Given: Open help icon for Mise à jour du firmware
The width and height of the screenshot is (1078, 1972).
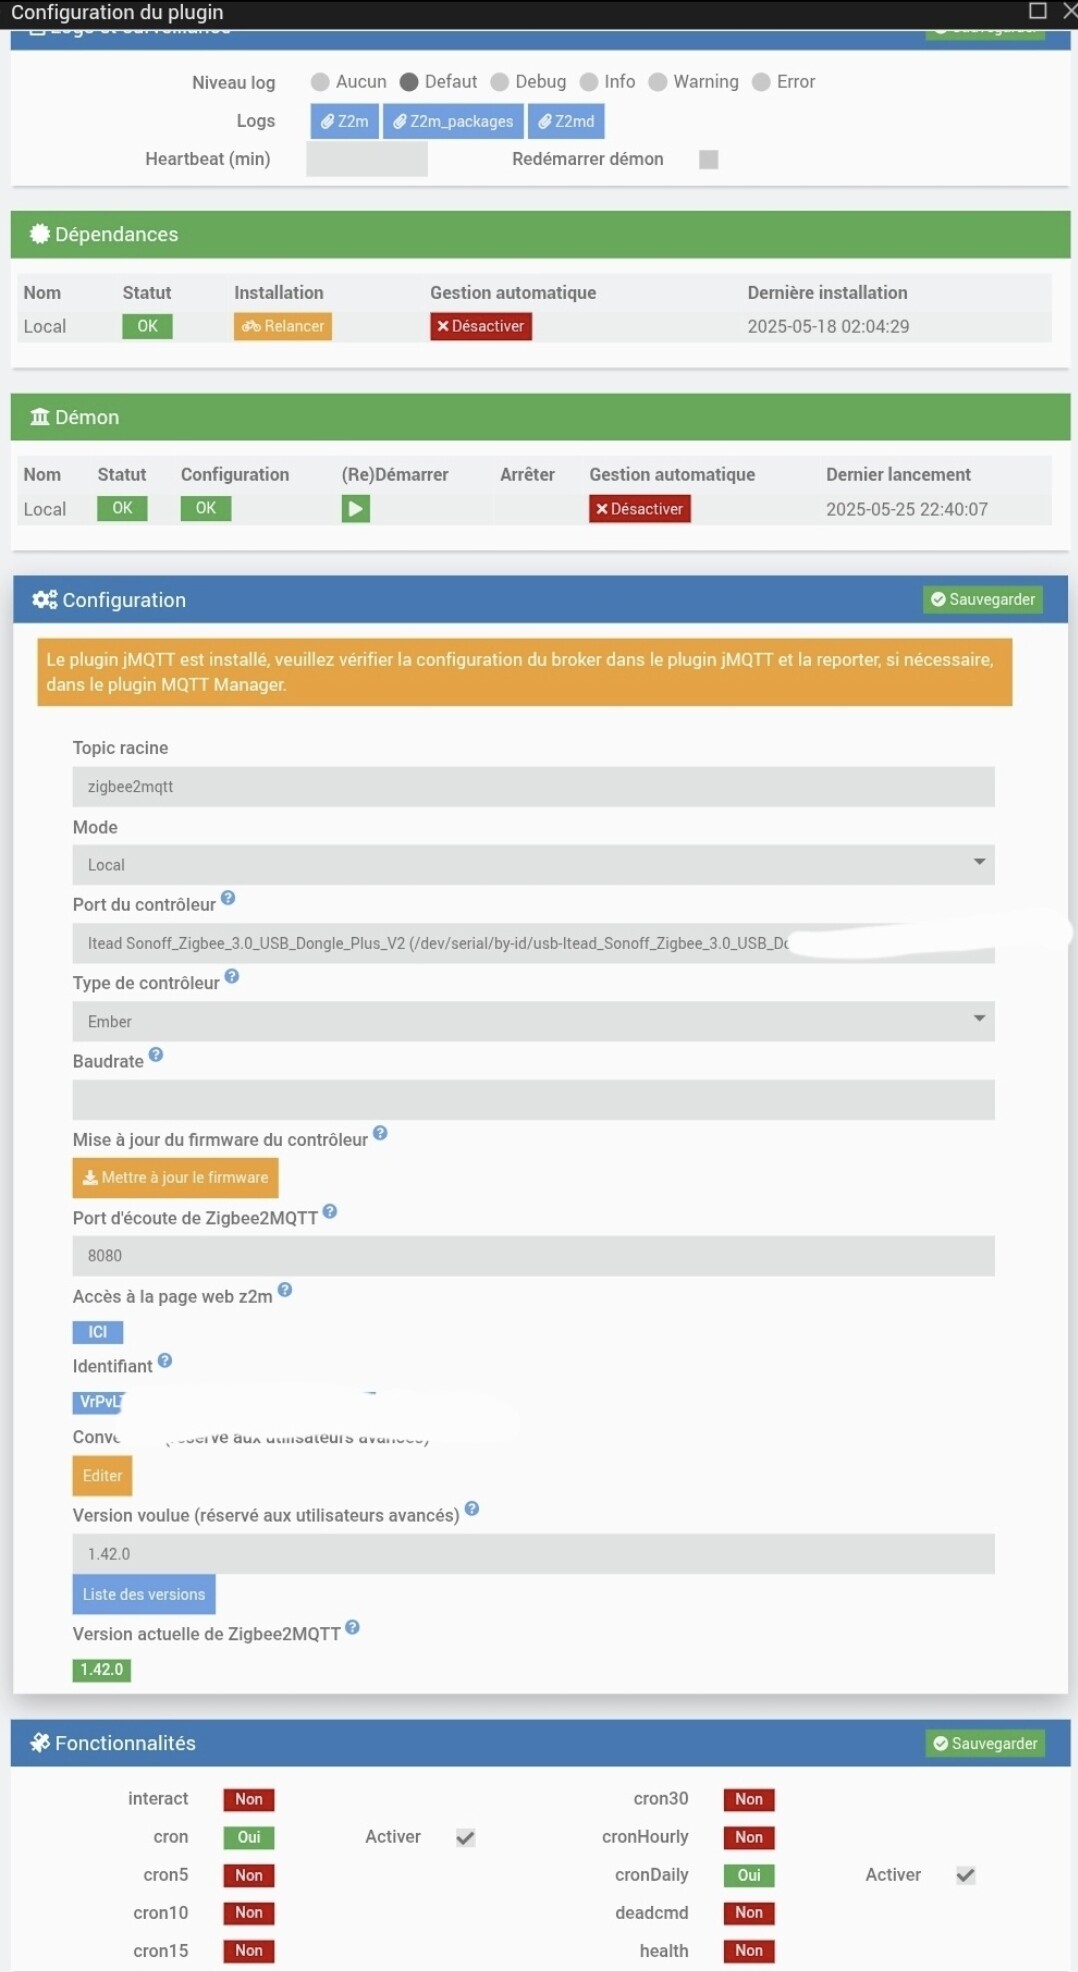Looking at the screenshot, I should coord(380,1133).
